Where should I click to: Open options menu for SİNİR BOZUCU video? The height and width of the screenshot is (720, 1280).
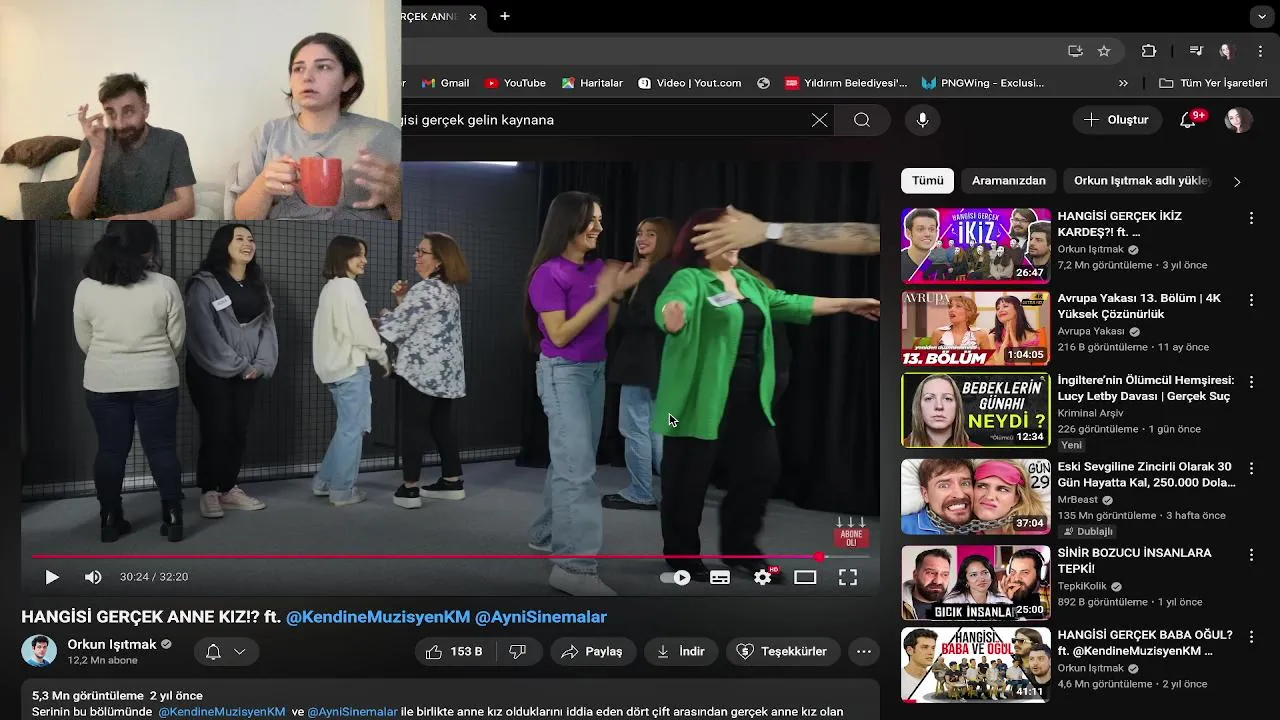1251,554
